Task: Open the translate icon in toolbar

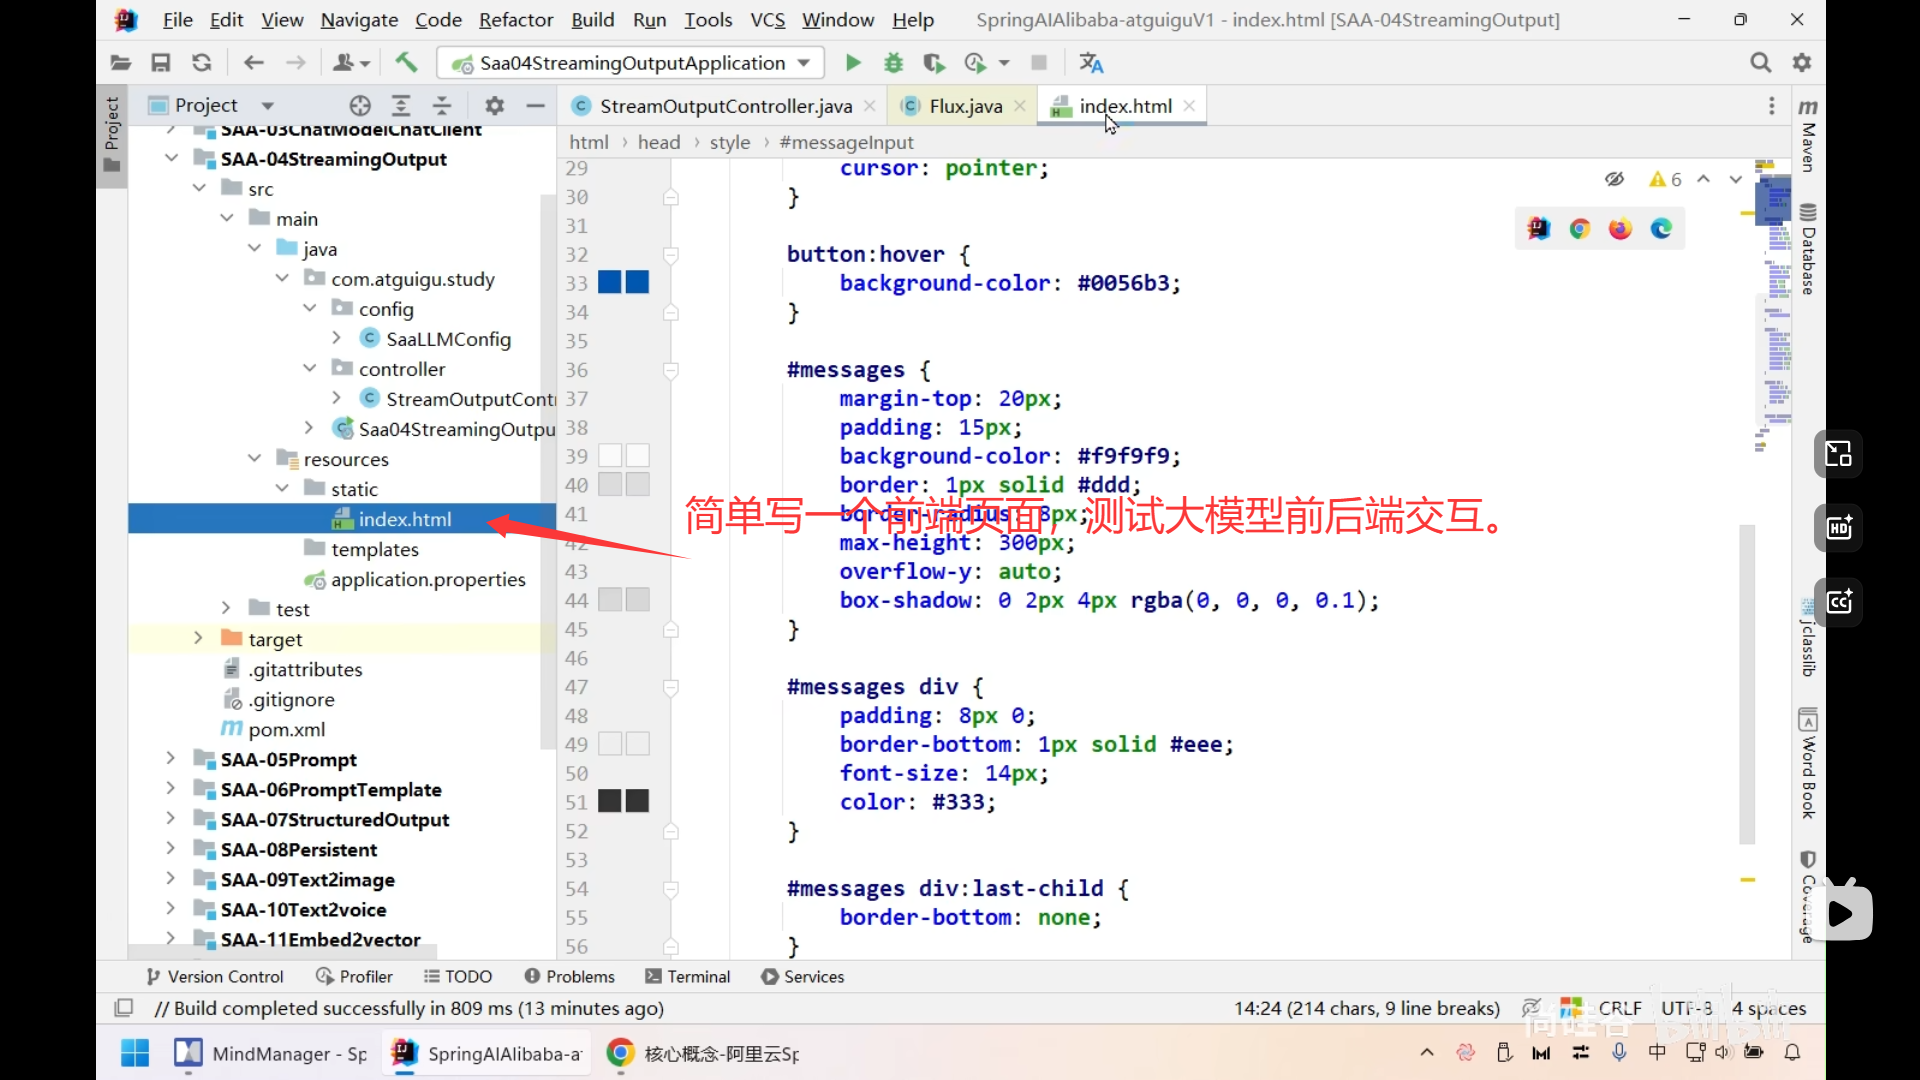Action: coord(1091,63)
